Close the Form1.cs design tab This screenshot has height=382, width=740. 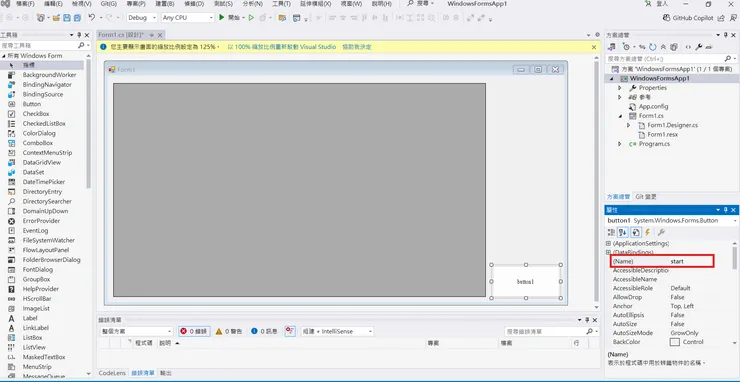[160, 35]
